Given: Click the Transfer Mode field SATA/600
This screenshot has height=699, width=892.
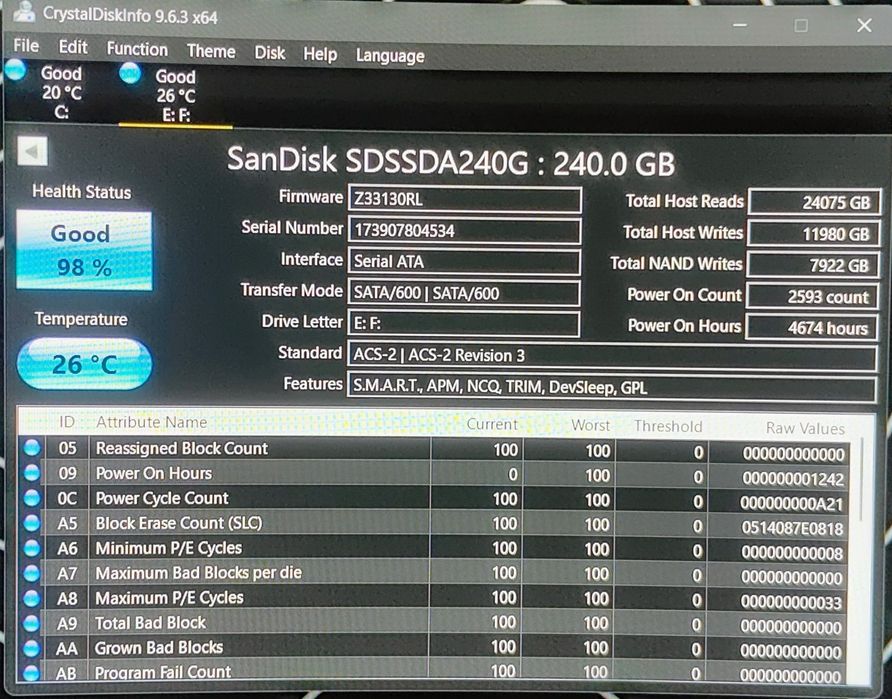Looking at the screenshot, I should pos(464,293).
